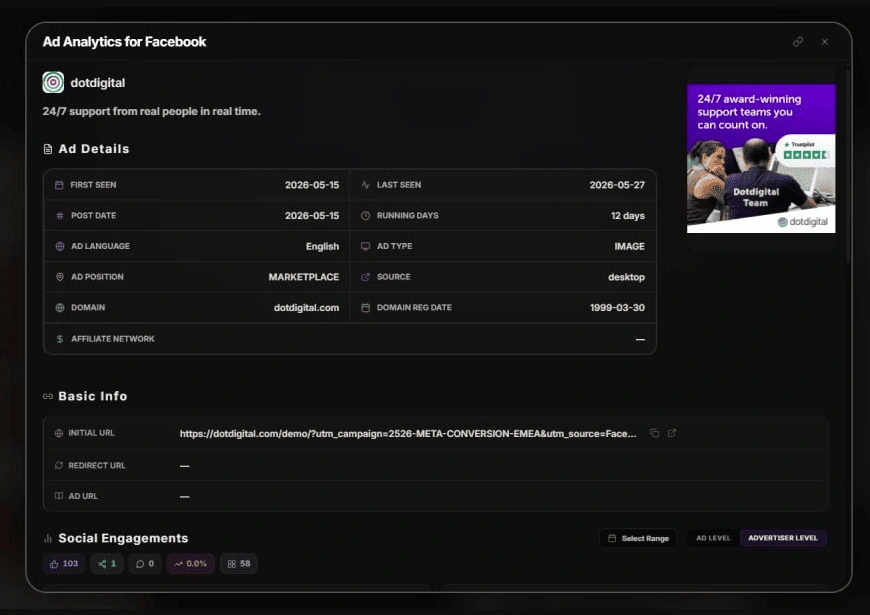Image resolution: width=870 pixels, height=615 pixels.
Task: Switch to the AD LEVEL tab
Action: (x=714, y=538)
